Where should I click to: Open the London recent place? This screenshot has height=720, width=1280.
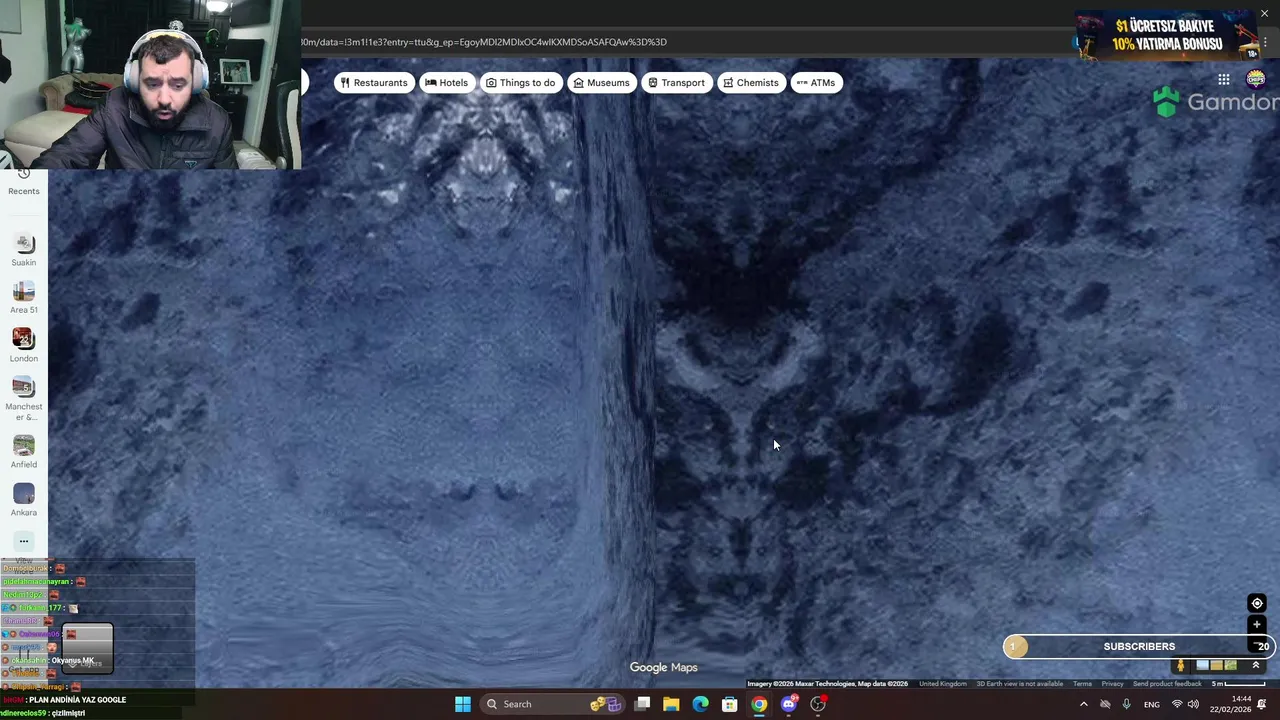(24, 346)
